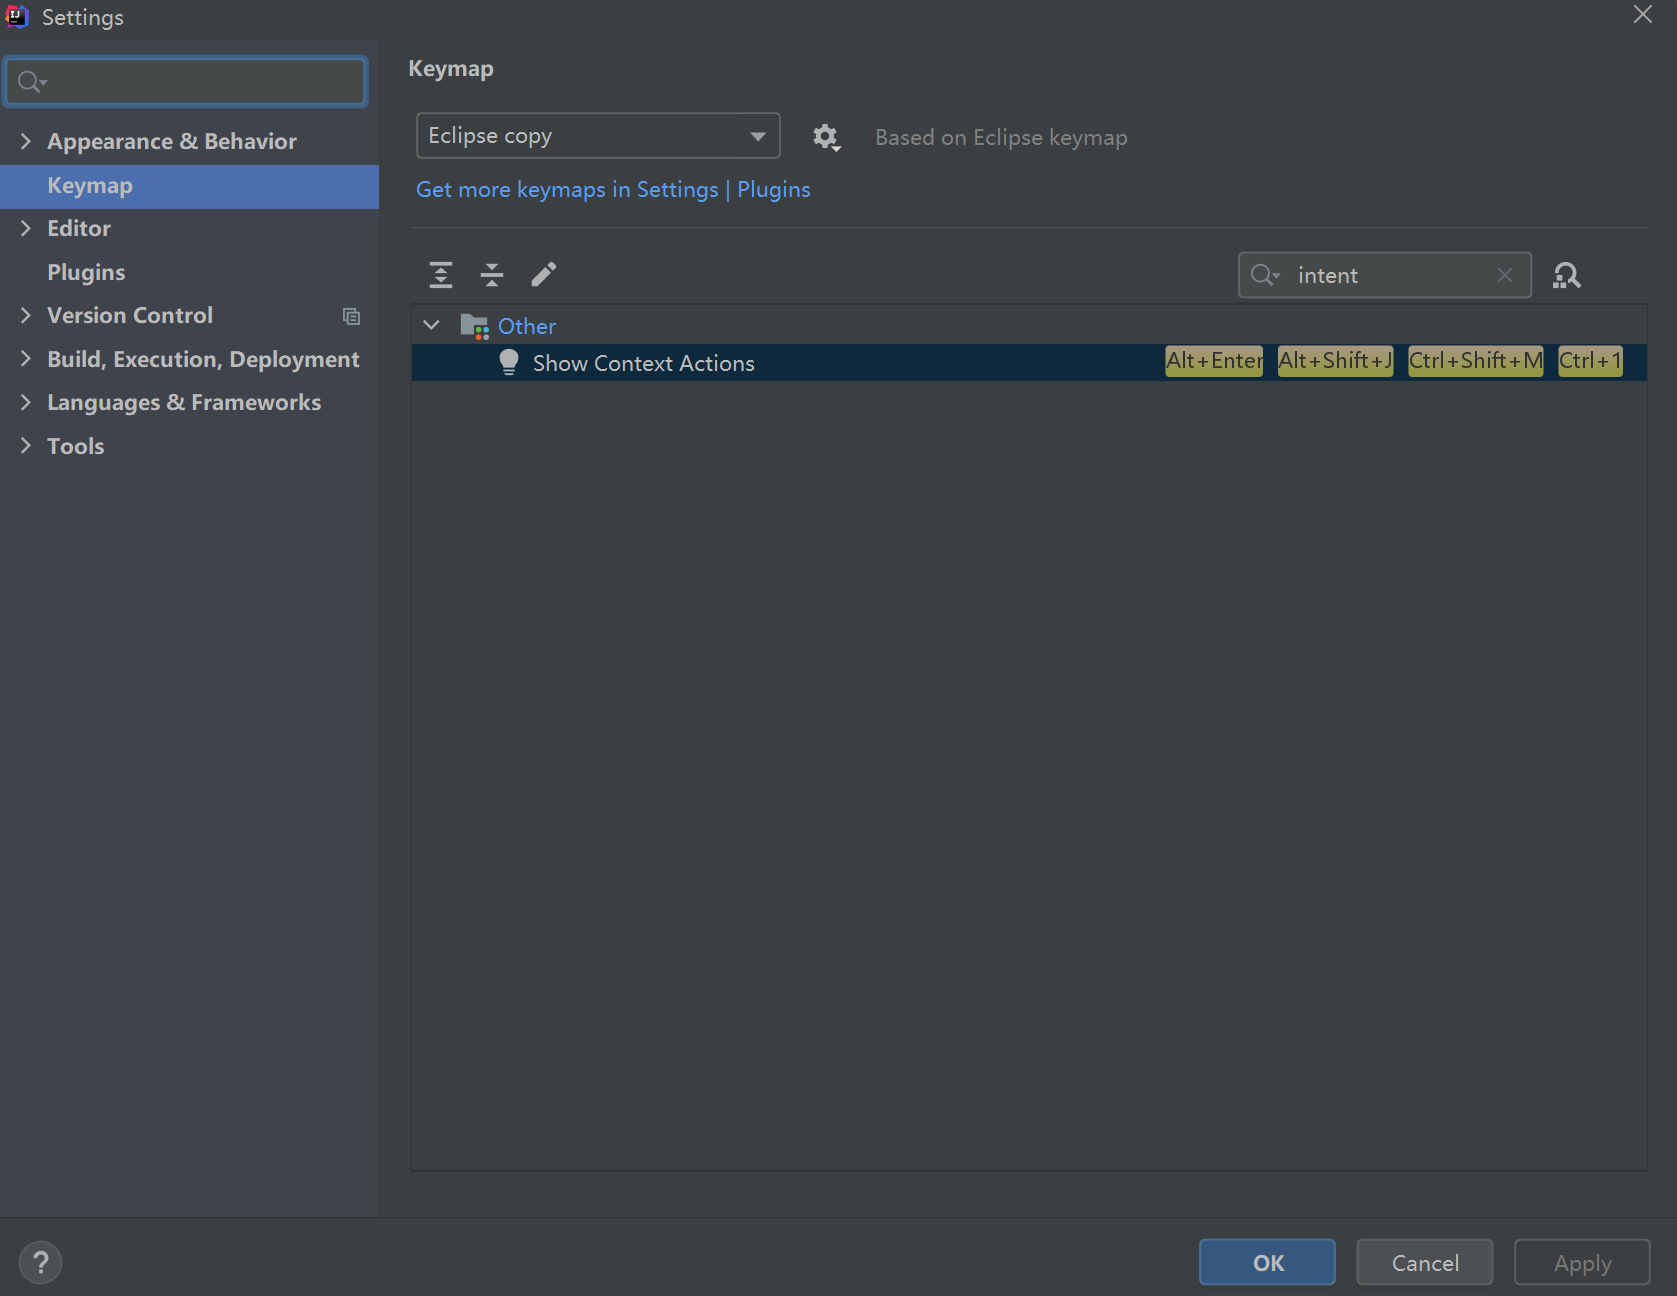Click the lightbulb icon of Show Context Actions

(508, 362)
